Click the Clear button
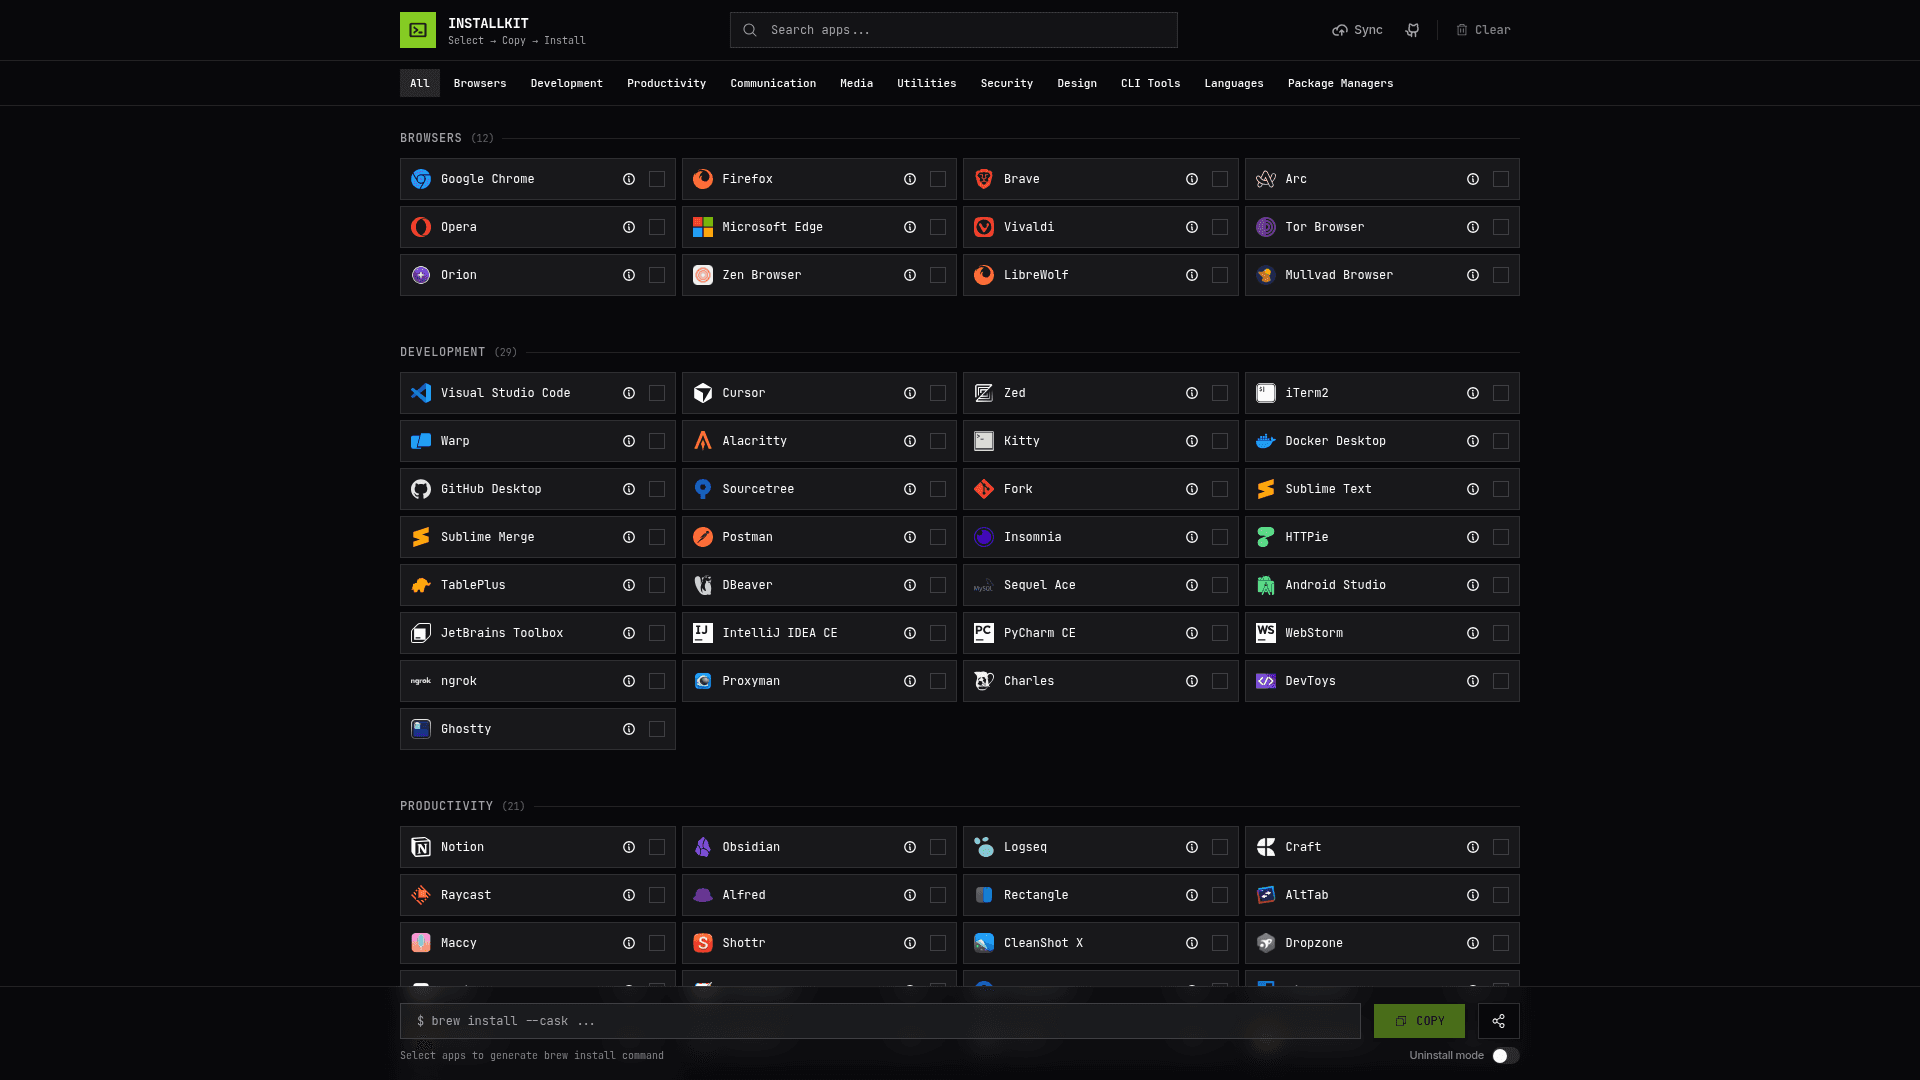The width and height of the screenshot is (1920, 1080). (1483, 30)
